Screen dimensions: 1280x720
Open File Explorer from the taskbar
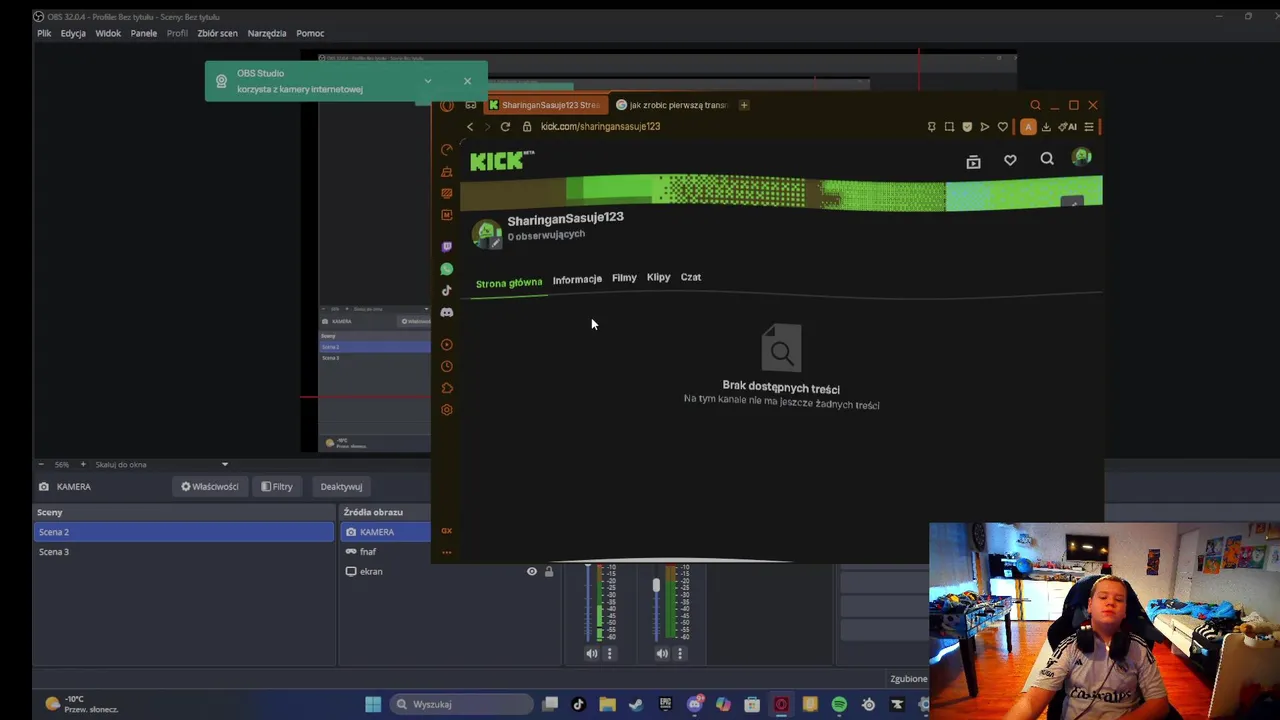tap(607, 704)
